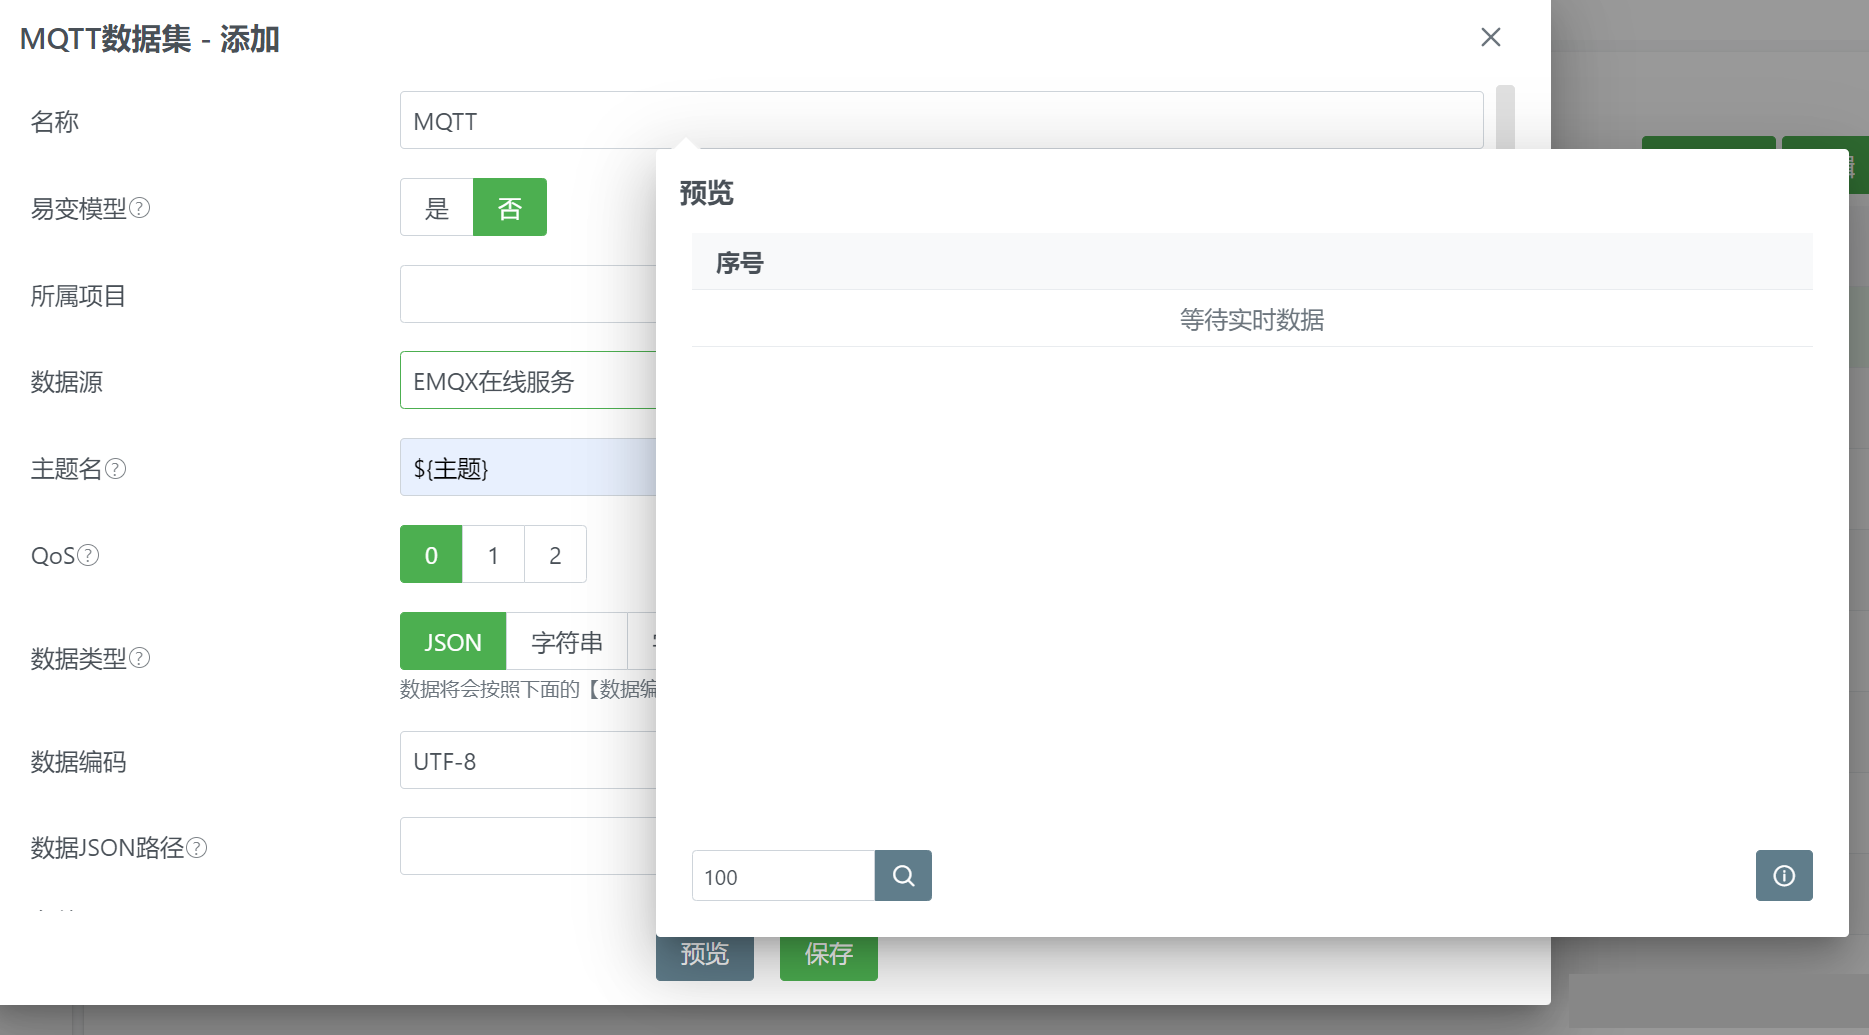Open help icon next to 易变模型

pos(141,207)
